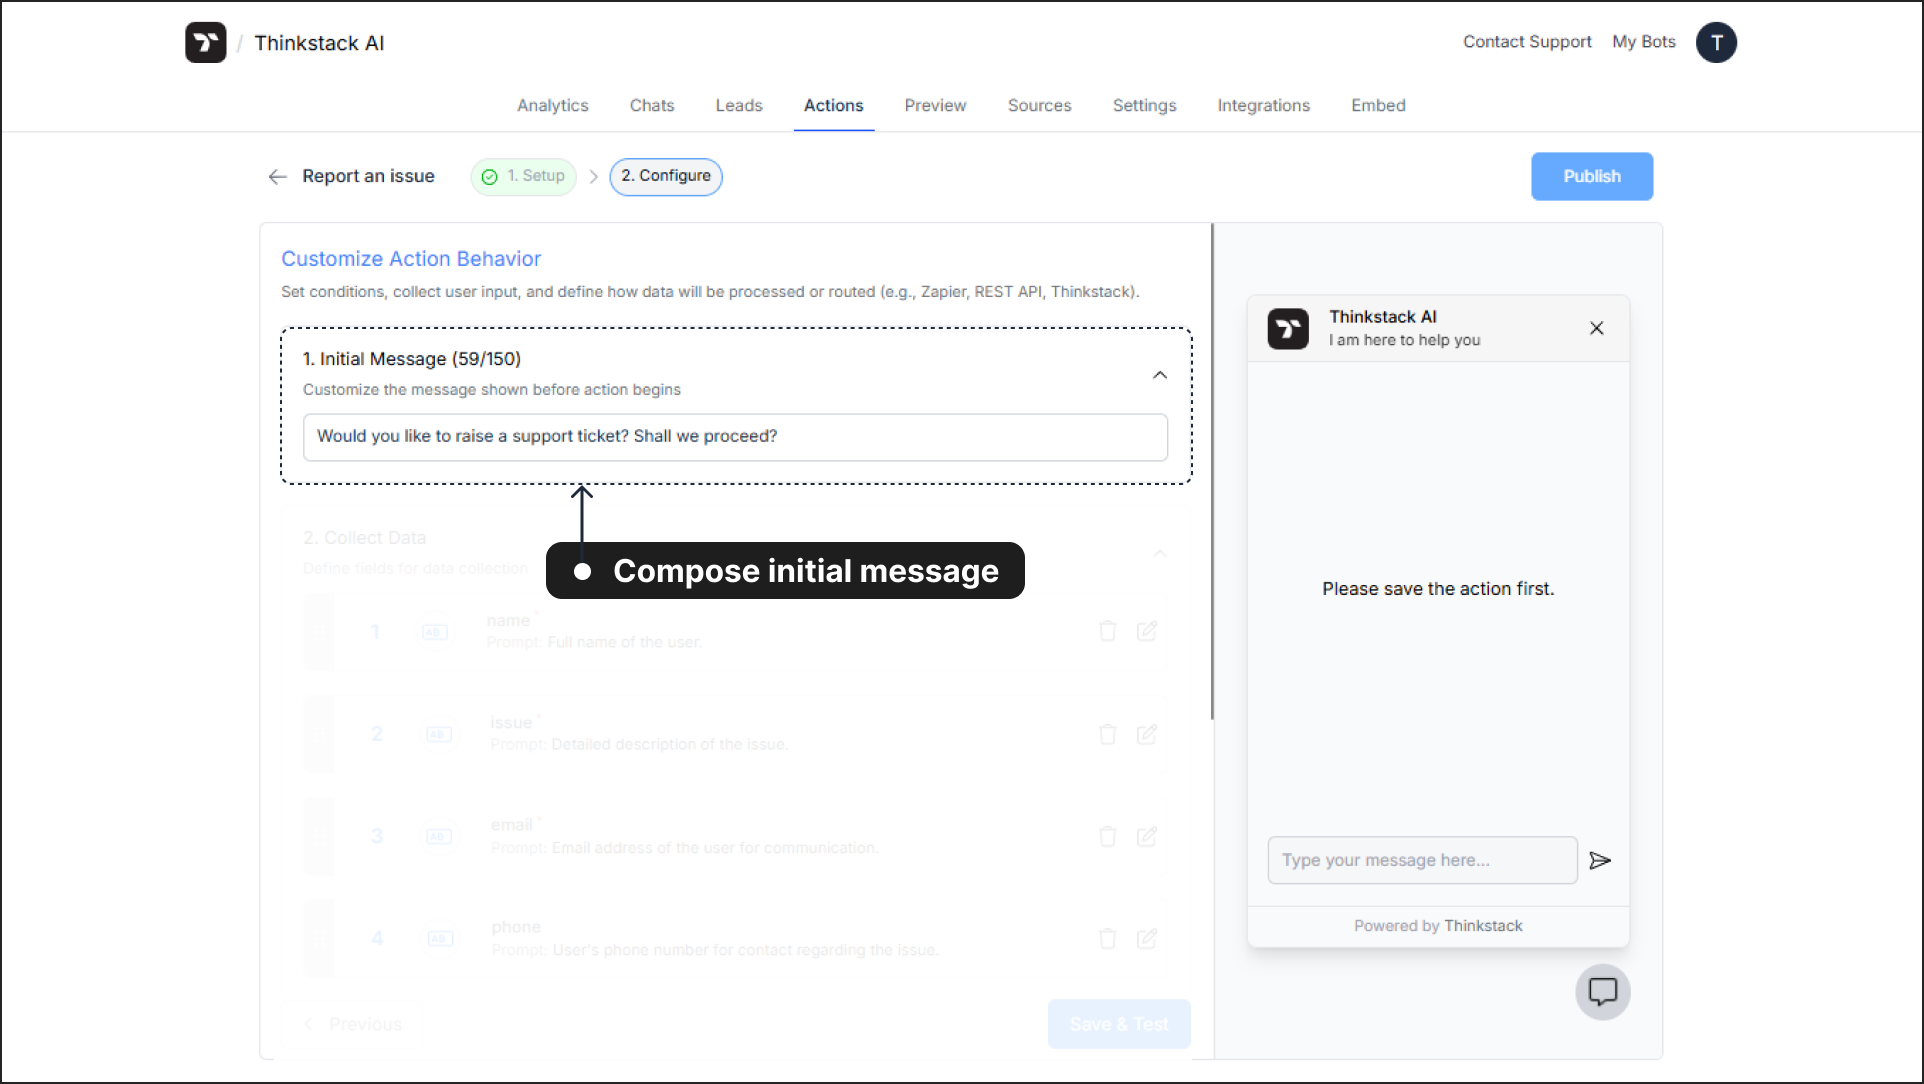Go to the 1. Setup step

tap(523, 177)
